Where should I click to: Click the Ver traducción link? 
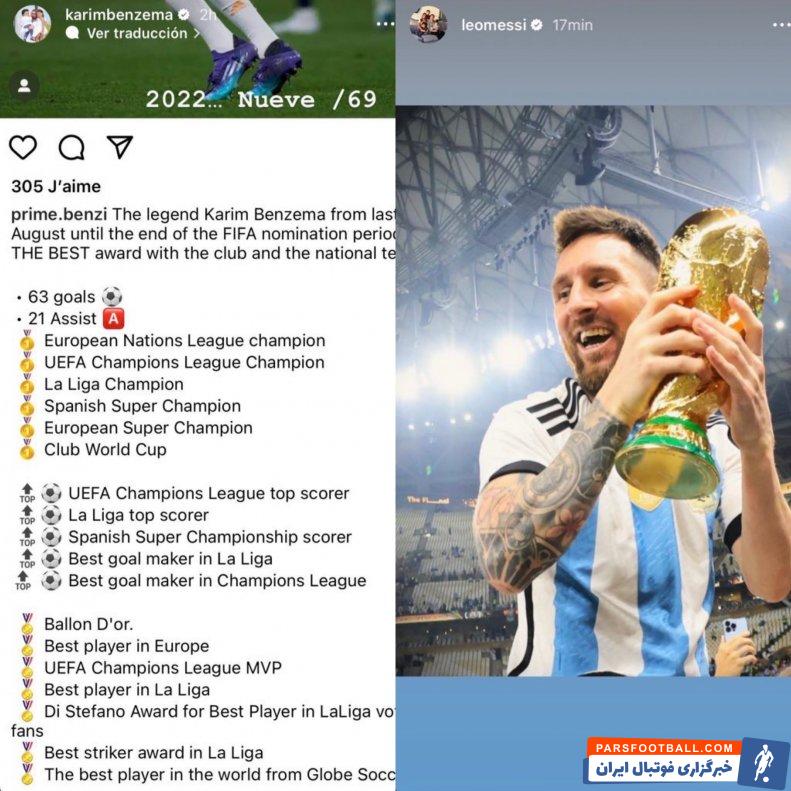tap(137, 33)
